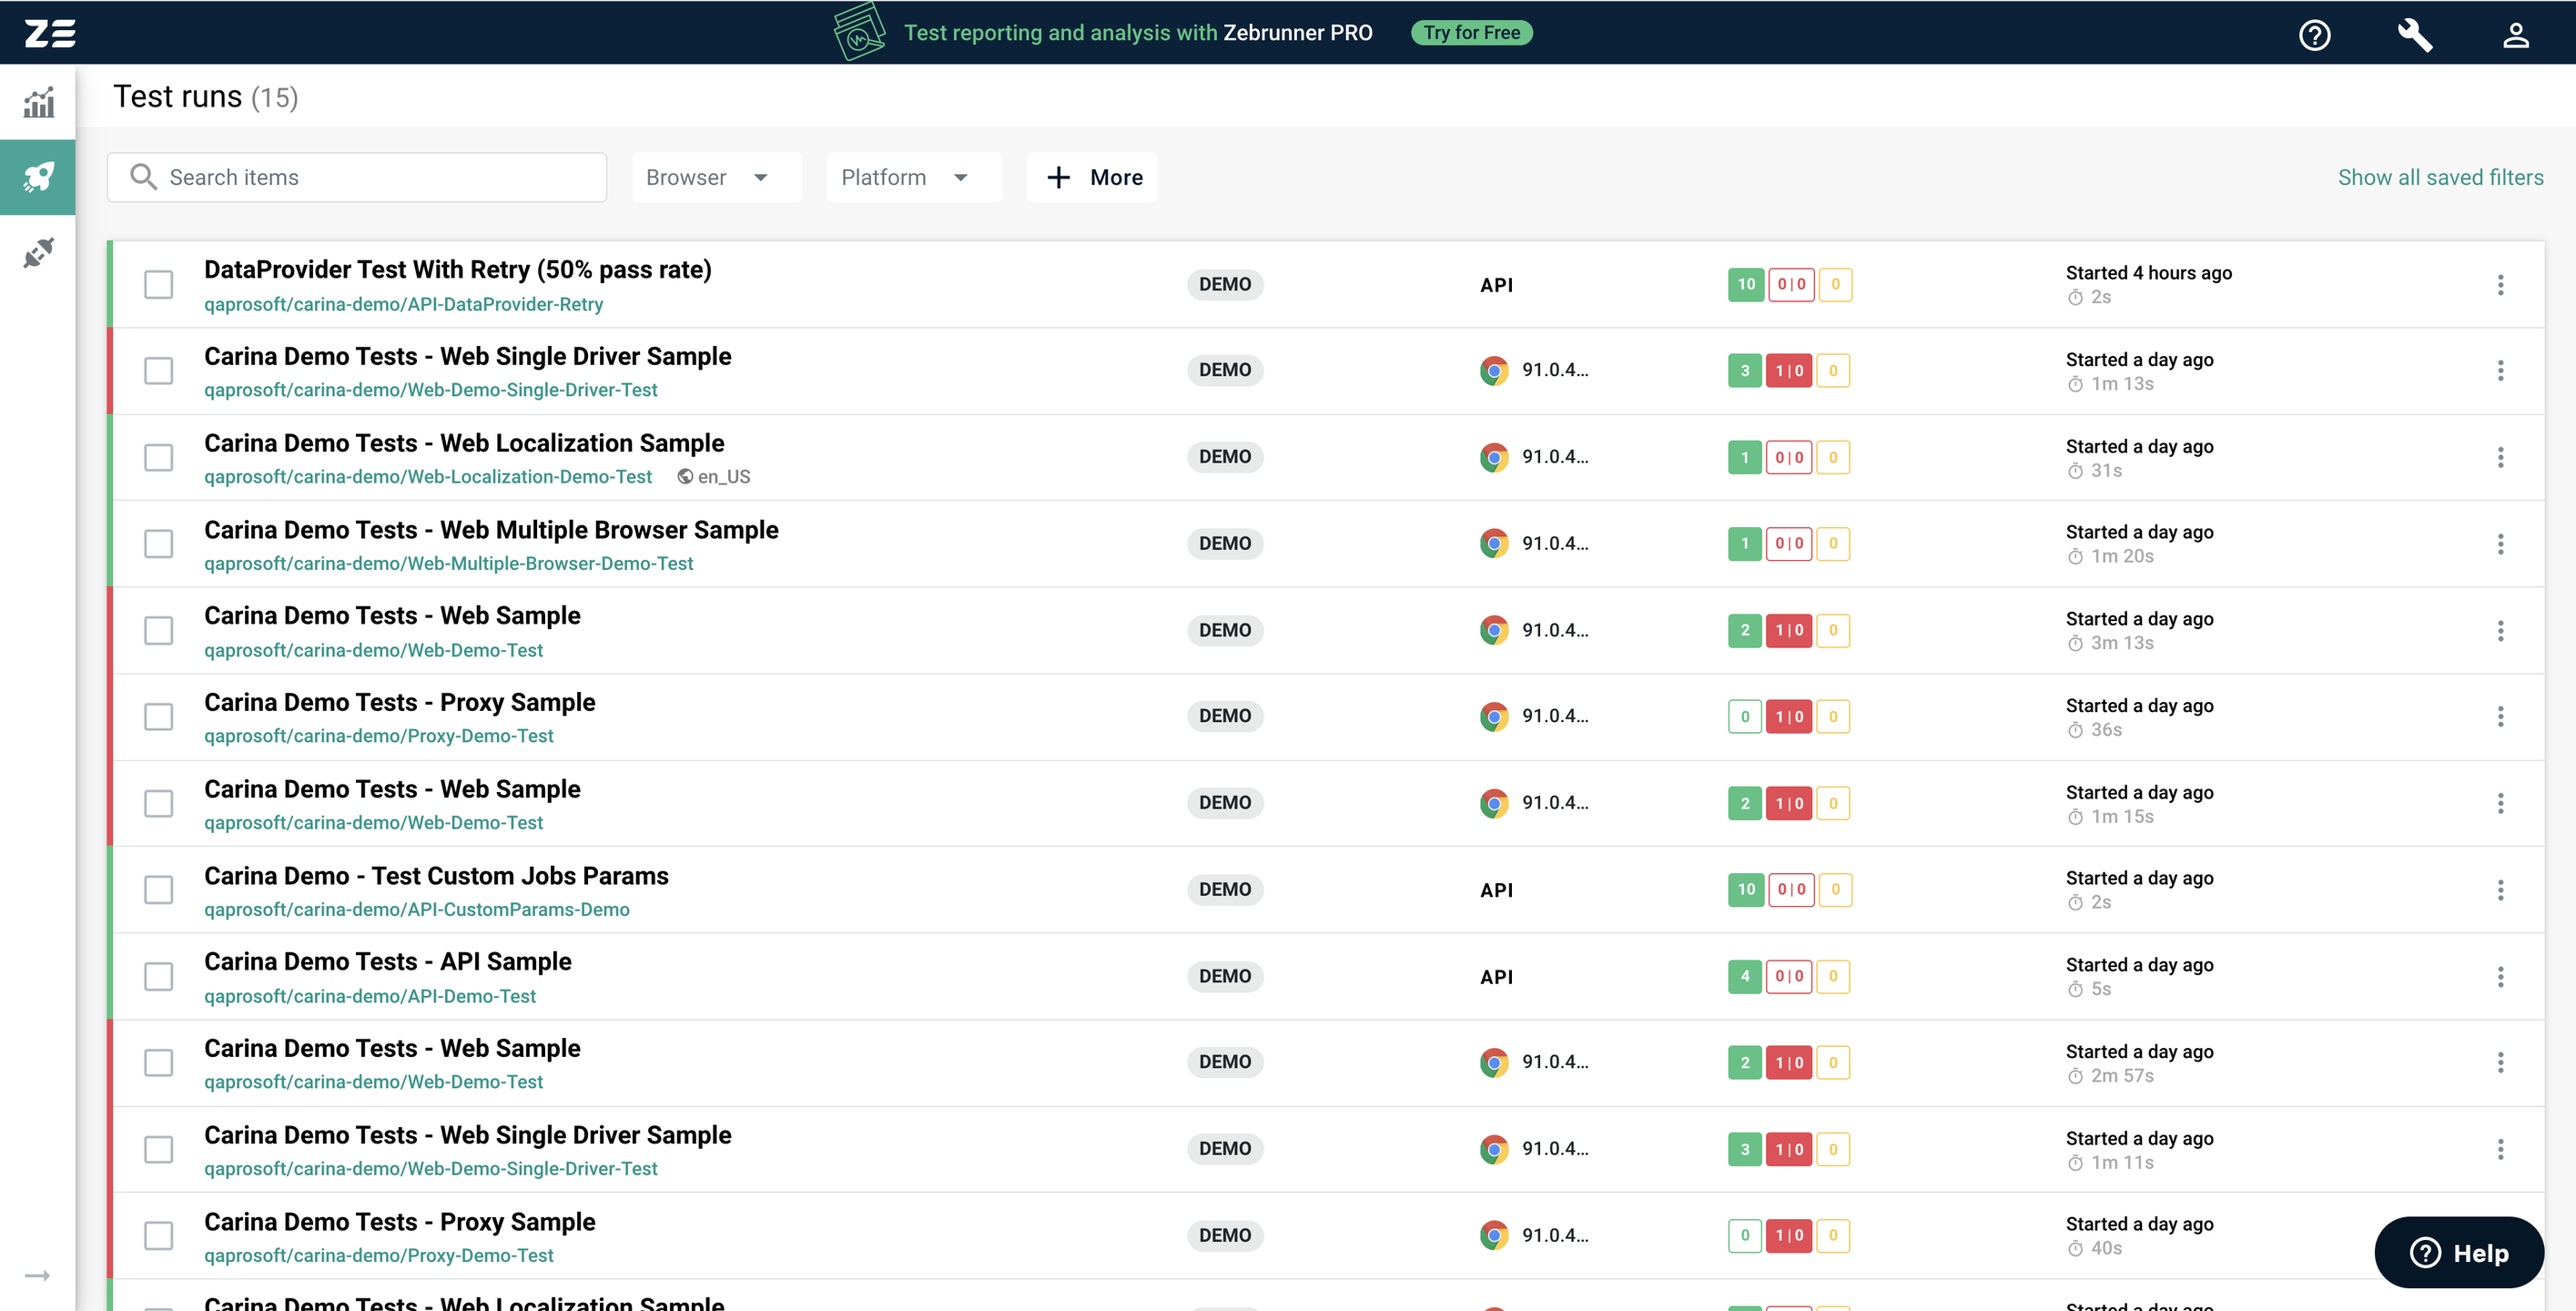
Task: Open three-dot menu for DataProvider Test run
Action: (2500, 285)
